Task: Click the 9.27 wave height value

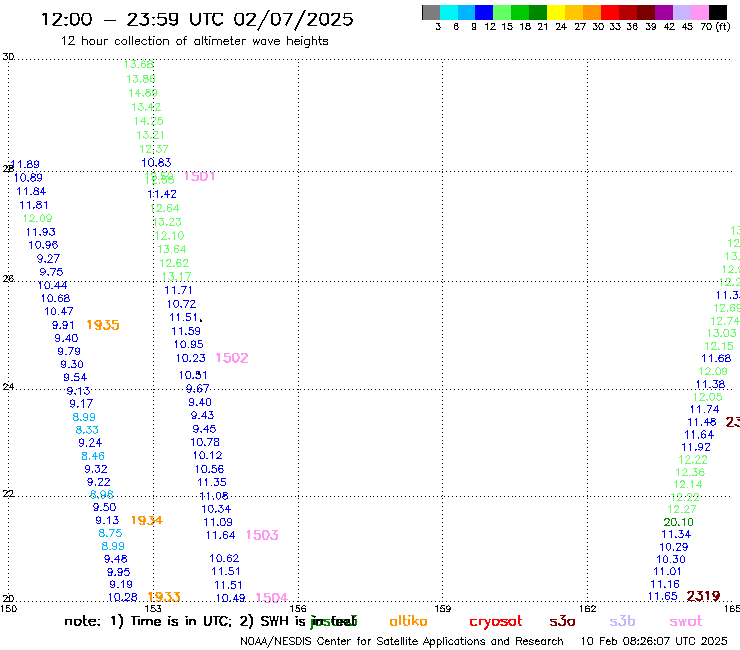Action: pyautogui.click(x=49, y=259)
